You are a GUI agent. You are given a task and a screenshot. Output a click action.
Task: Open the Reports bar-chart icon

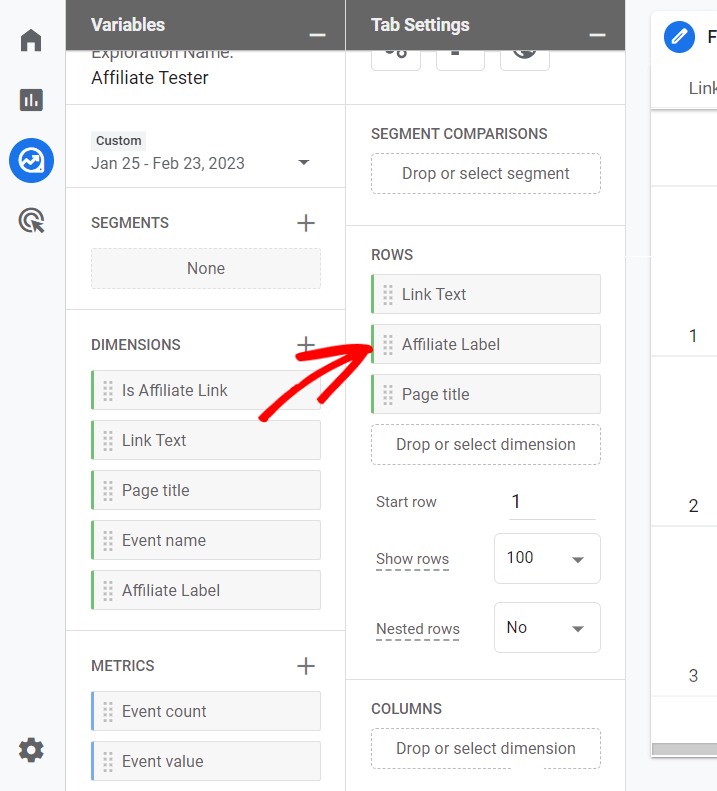[31, 100]
